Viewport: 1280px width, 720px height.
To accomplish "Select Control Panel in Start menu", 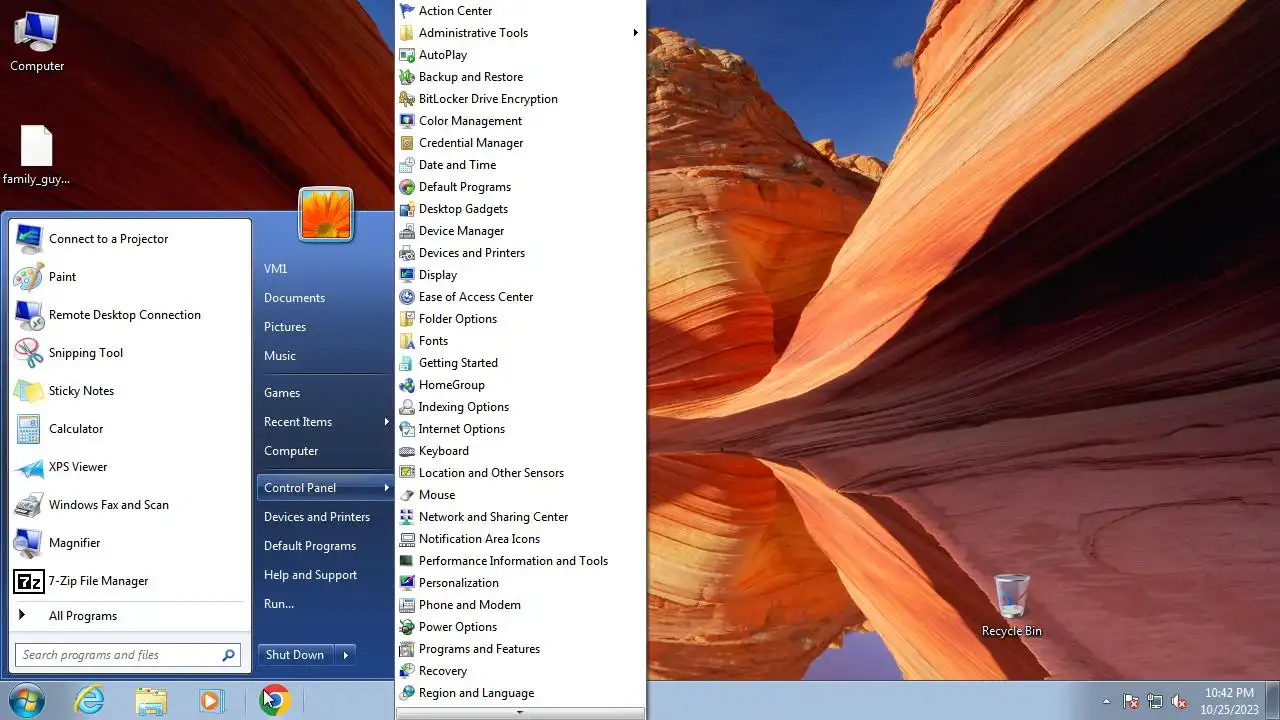I will (325, 488).
